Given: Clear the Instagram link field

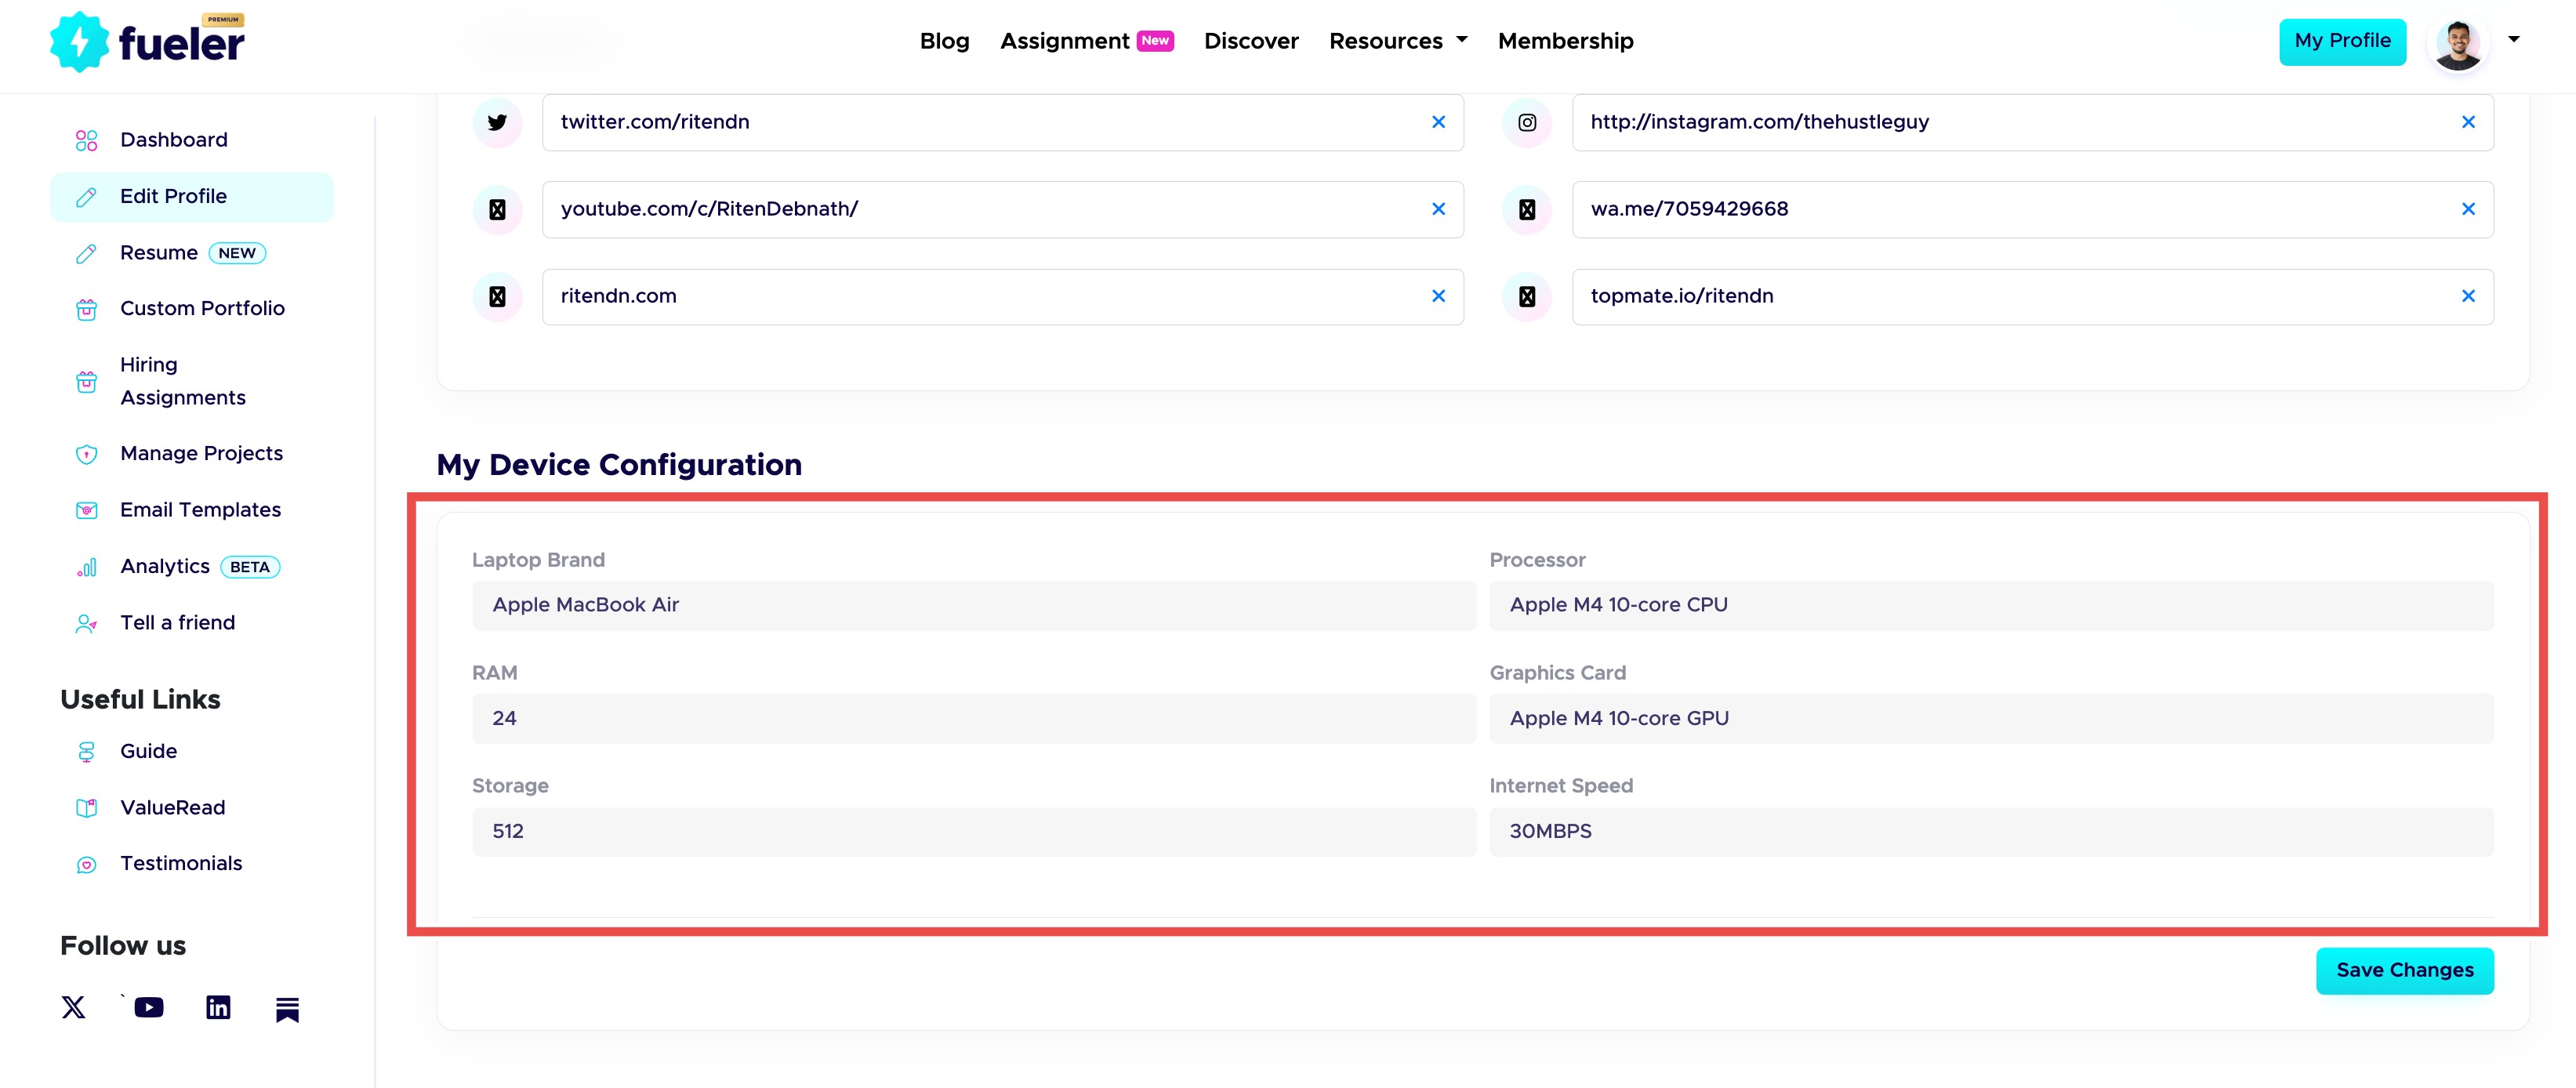Looking at the screenshot, I should 2468,122.
